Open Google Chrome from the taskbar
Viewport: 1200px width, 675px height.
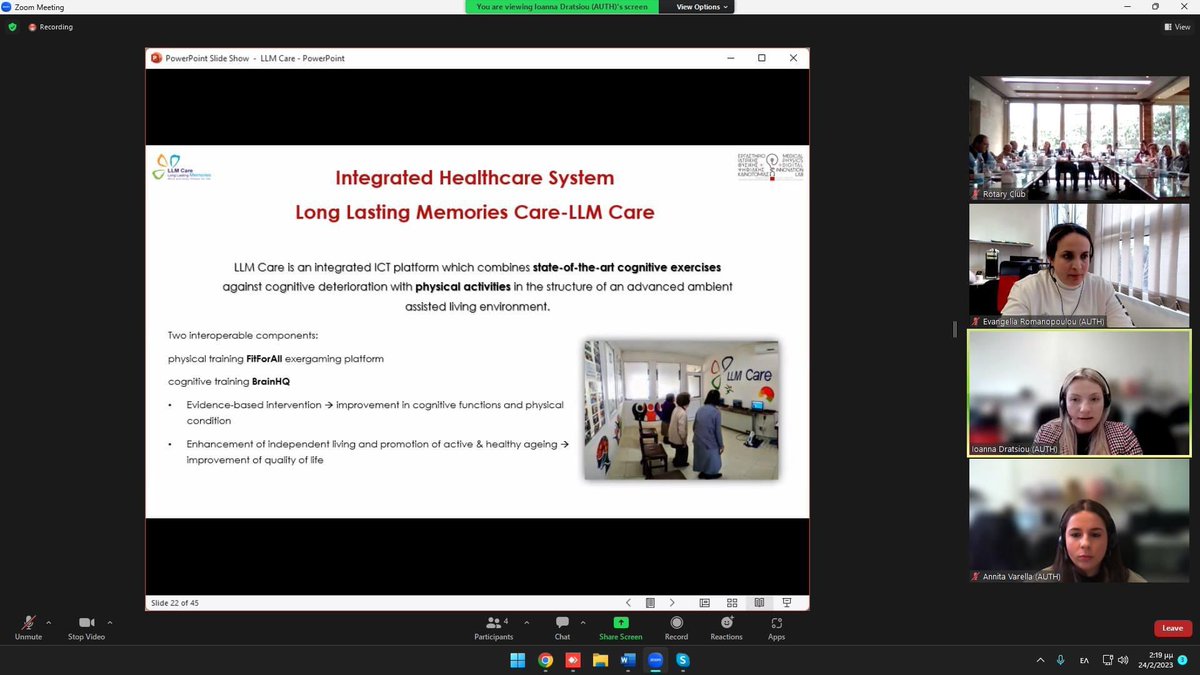(545, 660)
